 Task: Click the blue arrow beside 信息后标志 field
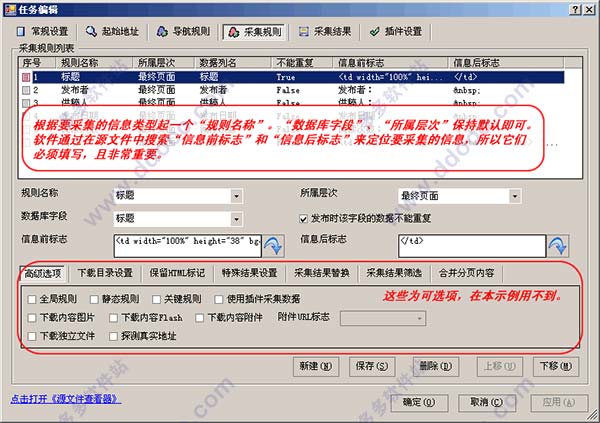point(558,246)
